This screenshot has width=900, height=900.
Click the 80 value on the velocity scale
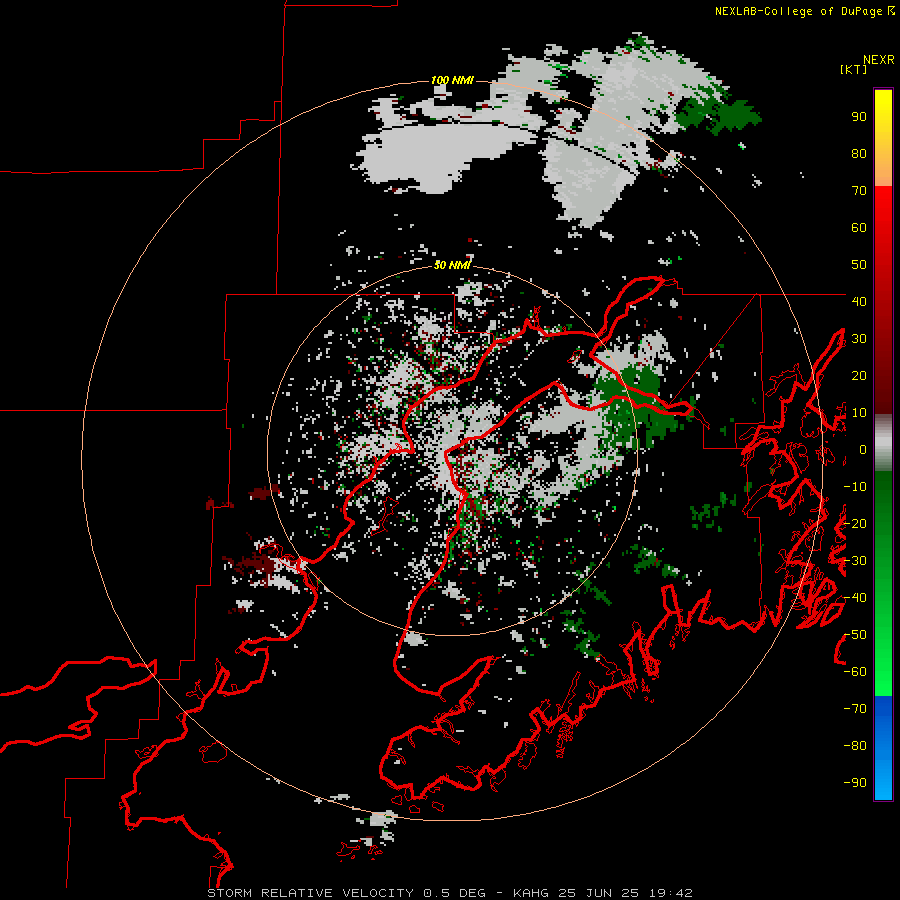tap(859, 154)
